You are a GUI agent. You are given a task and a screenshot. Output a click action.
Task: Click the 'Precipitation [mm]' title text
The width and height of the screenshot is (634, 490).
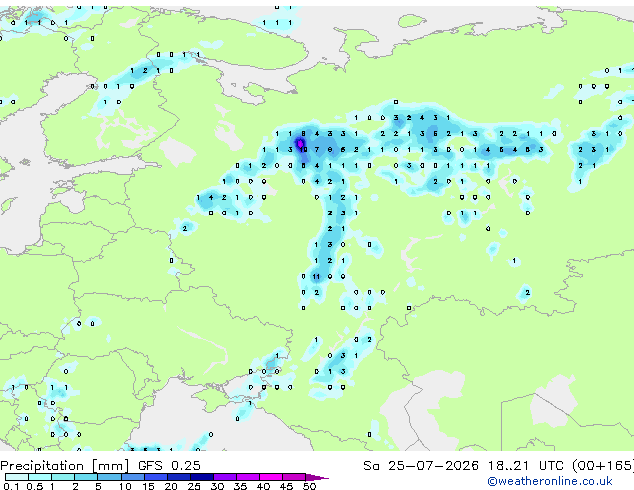64,466
